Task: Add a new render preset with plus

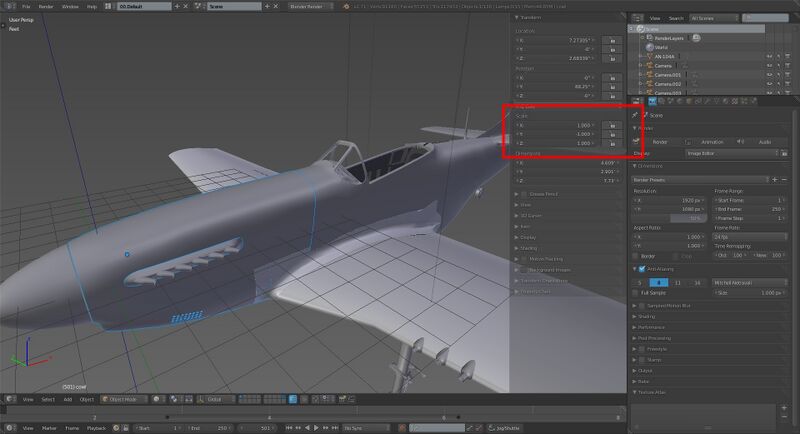Action: pos(775,180)
